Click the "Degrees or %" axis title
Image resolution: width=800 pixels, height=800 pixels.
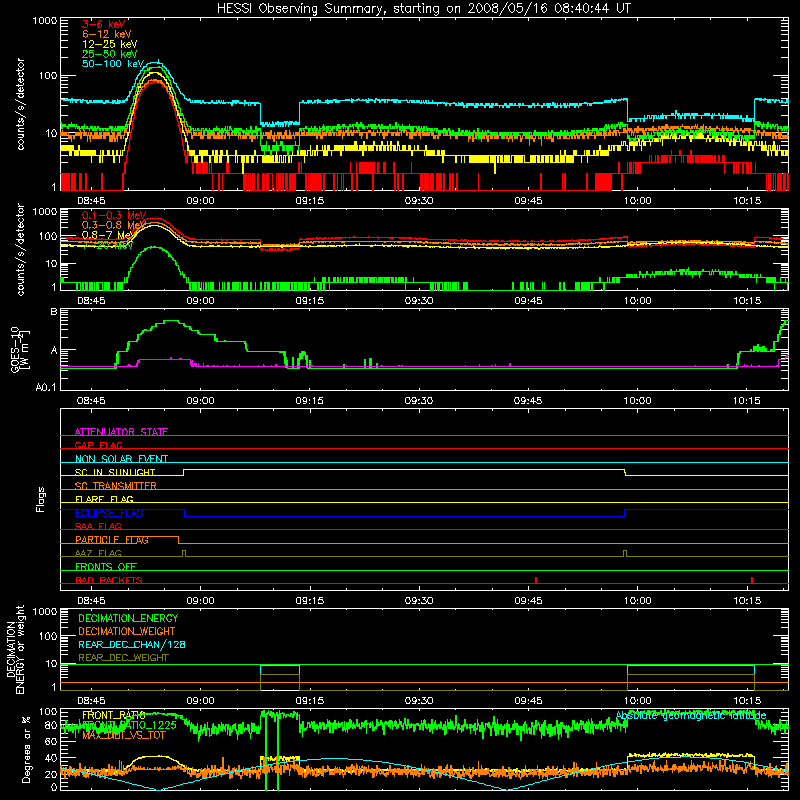coord(27,749)
